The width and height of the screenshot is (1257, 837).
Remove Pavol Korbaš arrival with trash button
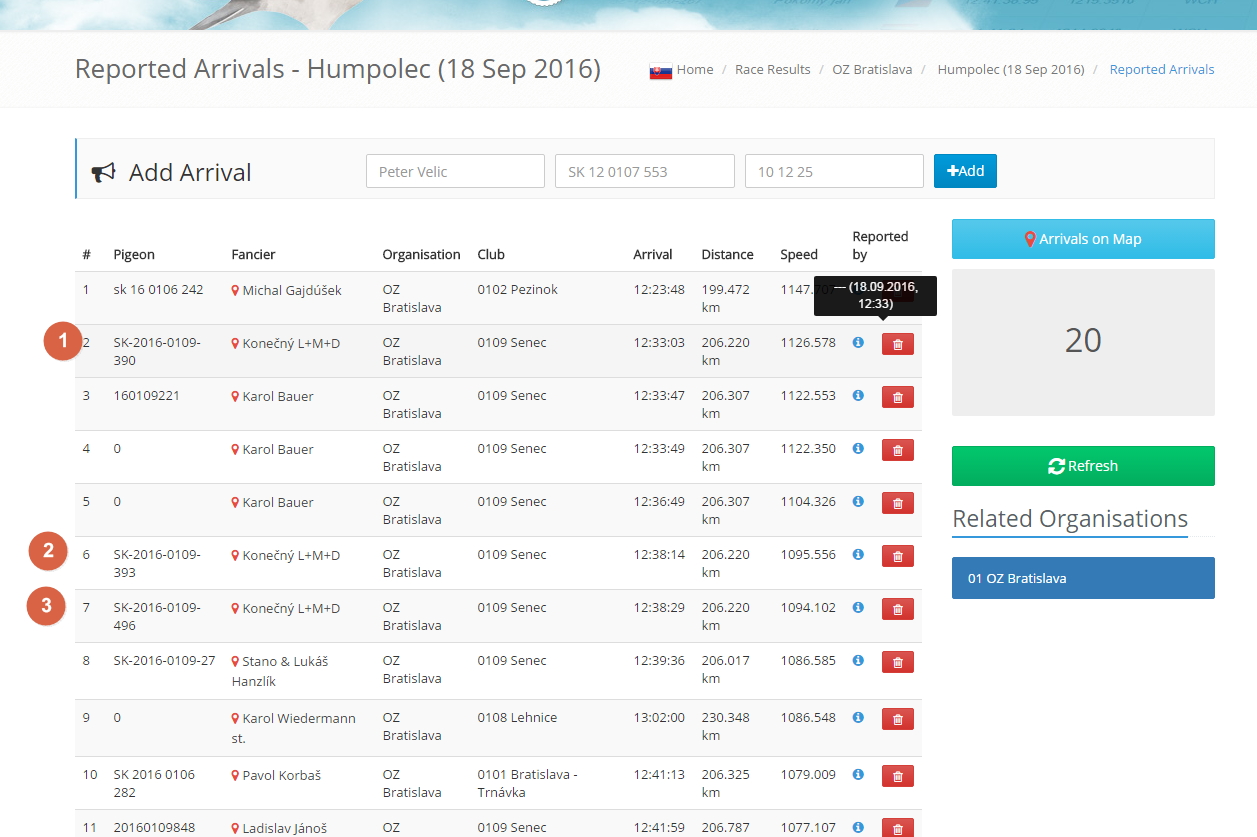(x=897, y=776)
